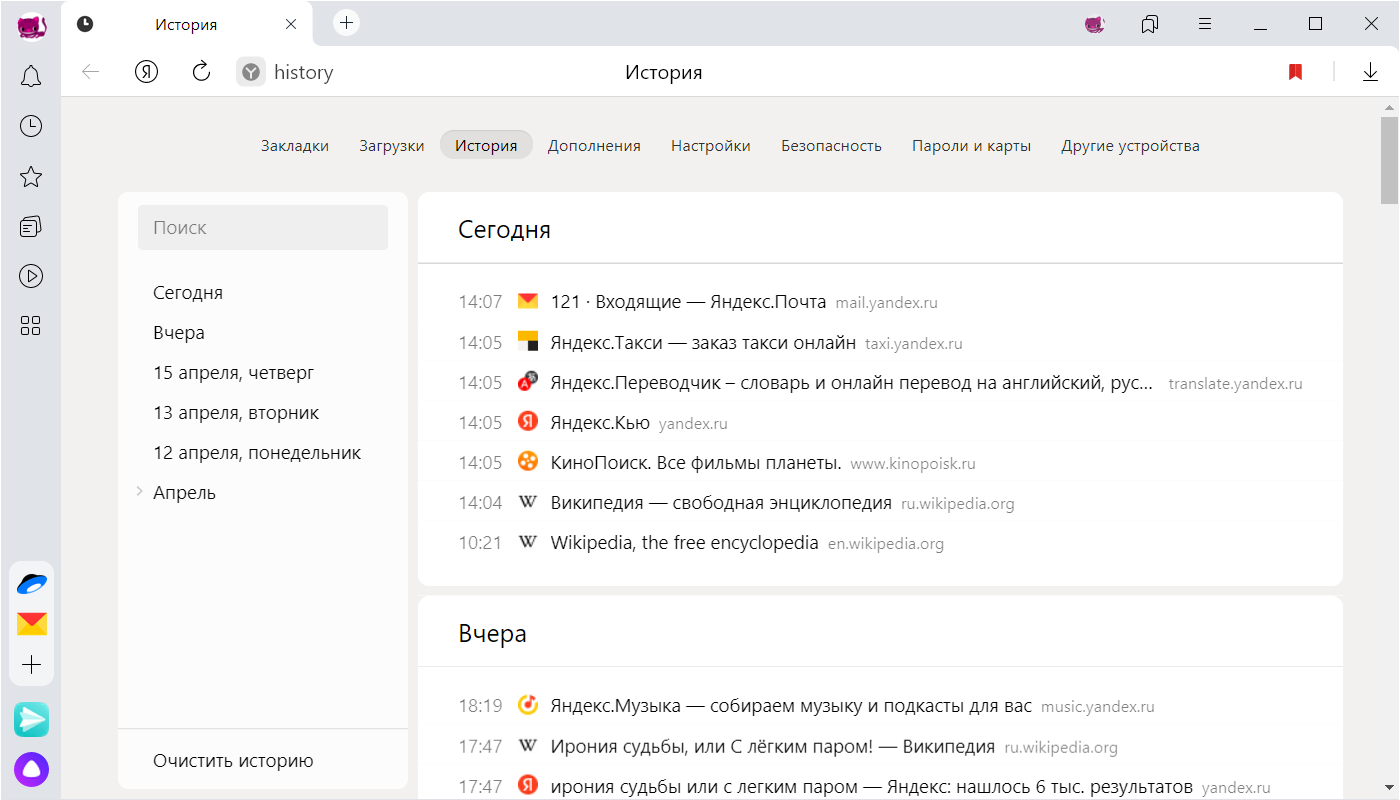1400x800 pixels.
Task: Open 'КиноПоиск. Все фильмы планеты.' entry
Action: (696, 463)
